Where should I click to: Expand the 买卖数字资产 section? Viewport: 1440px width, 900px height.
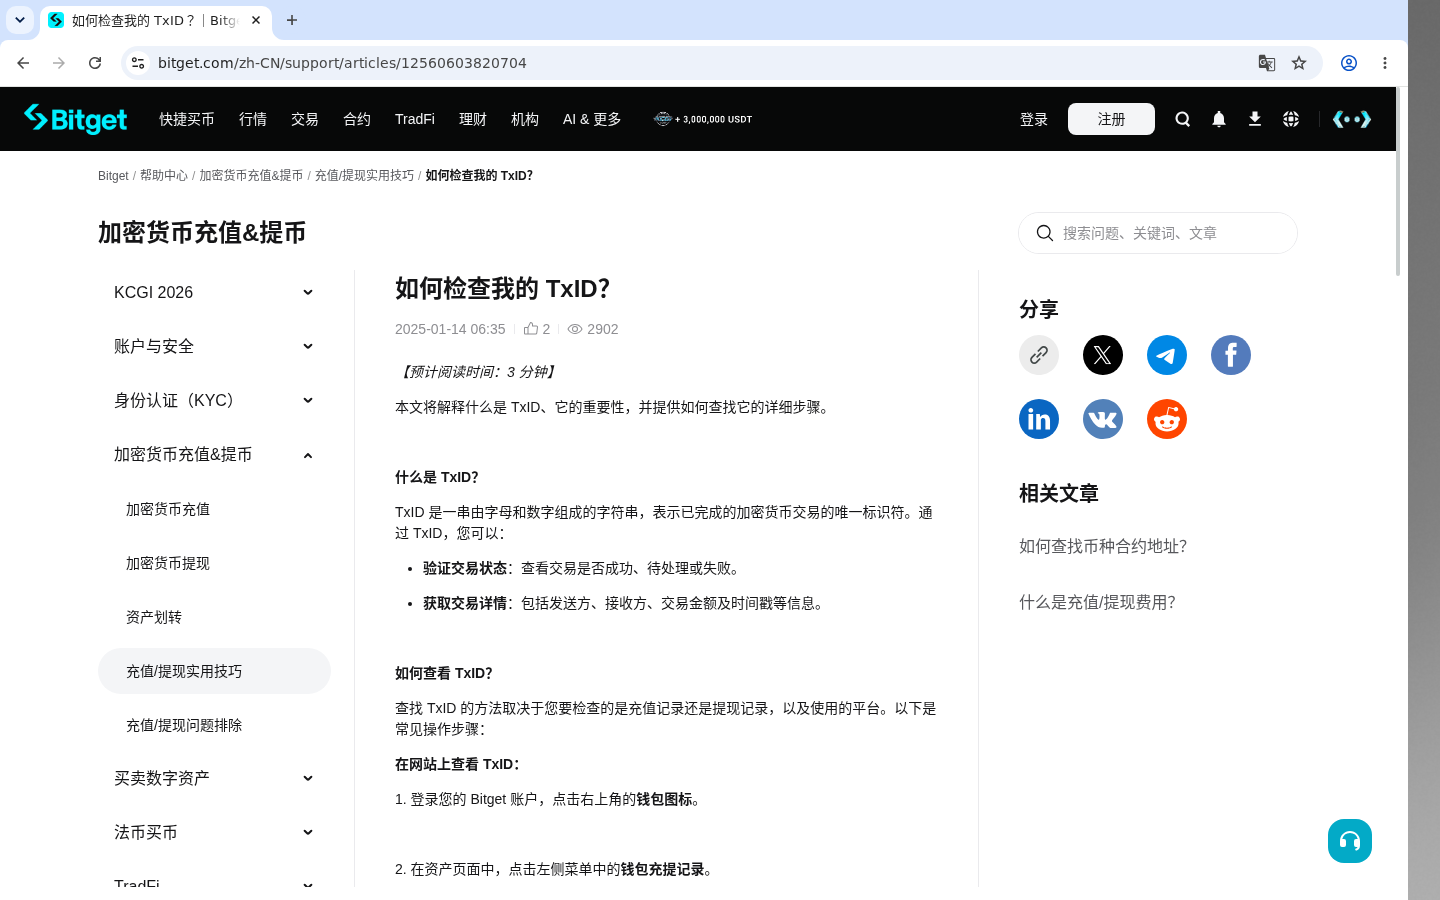308,778
